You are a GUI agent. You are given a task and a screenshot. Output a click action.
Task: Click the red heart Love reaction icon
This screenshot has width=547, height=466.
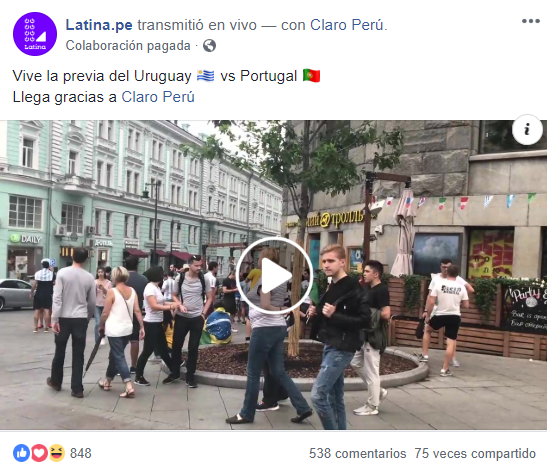pyautogui.click(x=39, y=453)
